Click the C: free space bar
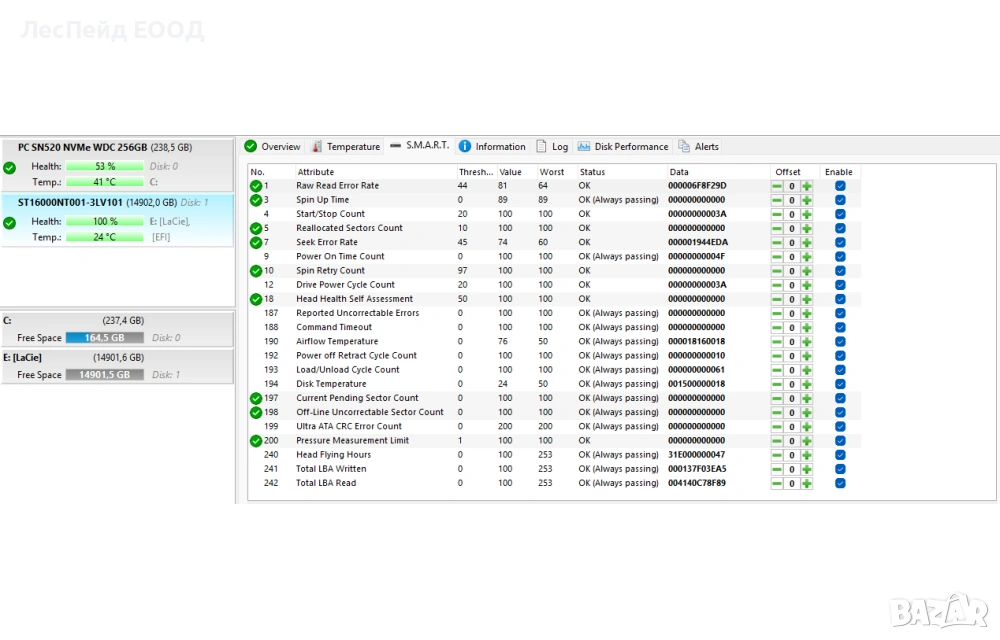 point(105,338)
